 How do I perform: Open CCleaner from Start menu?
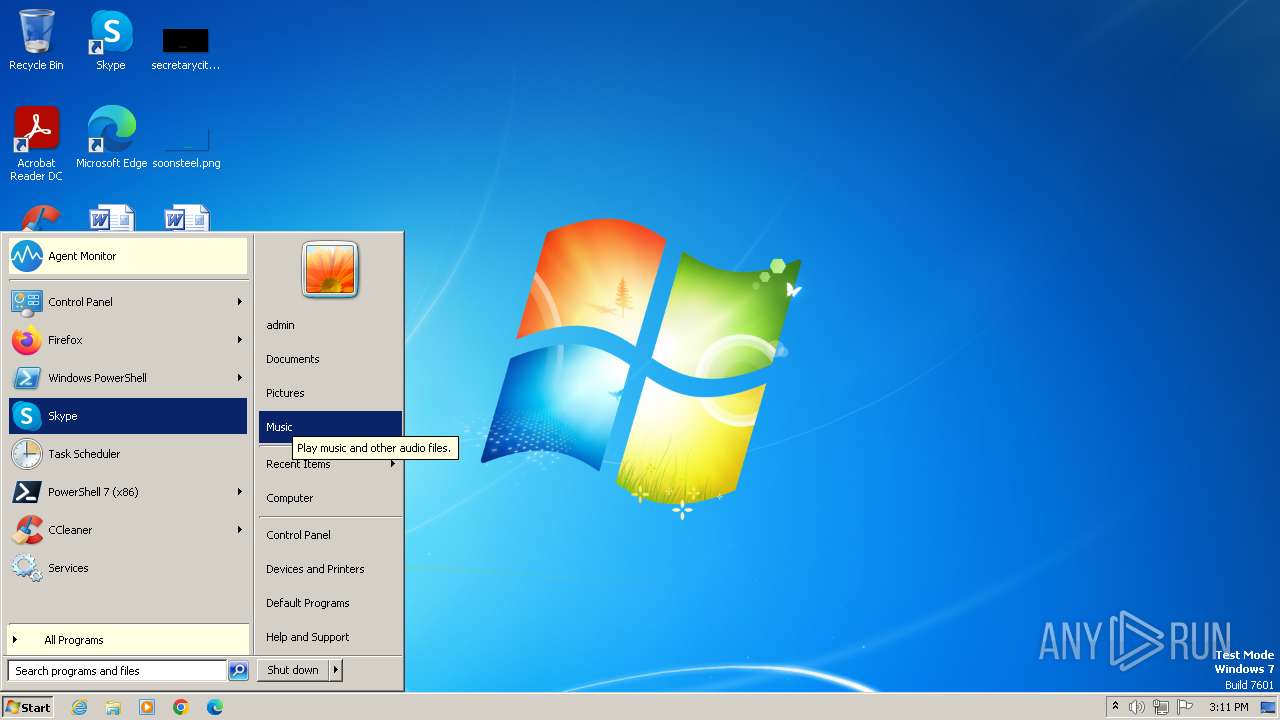[x=128, y=530]
